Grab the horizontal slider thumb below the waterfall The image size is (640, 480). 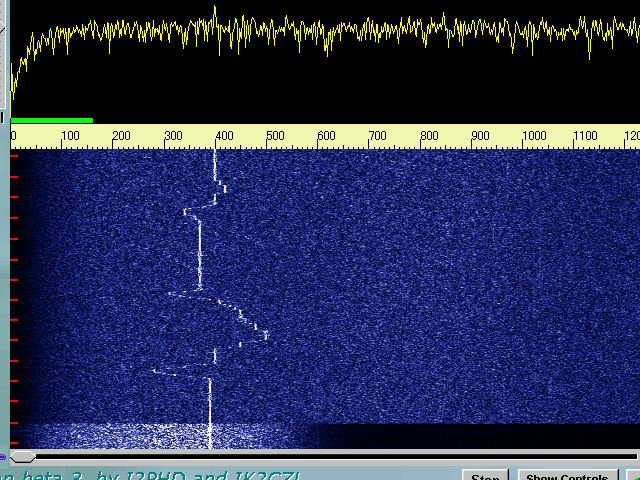coord(22,457)
